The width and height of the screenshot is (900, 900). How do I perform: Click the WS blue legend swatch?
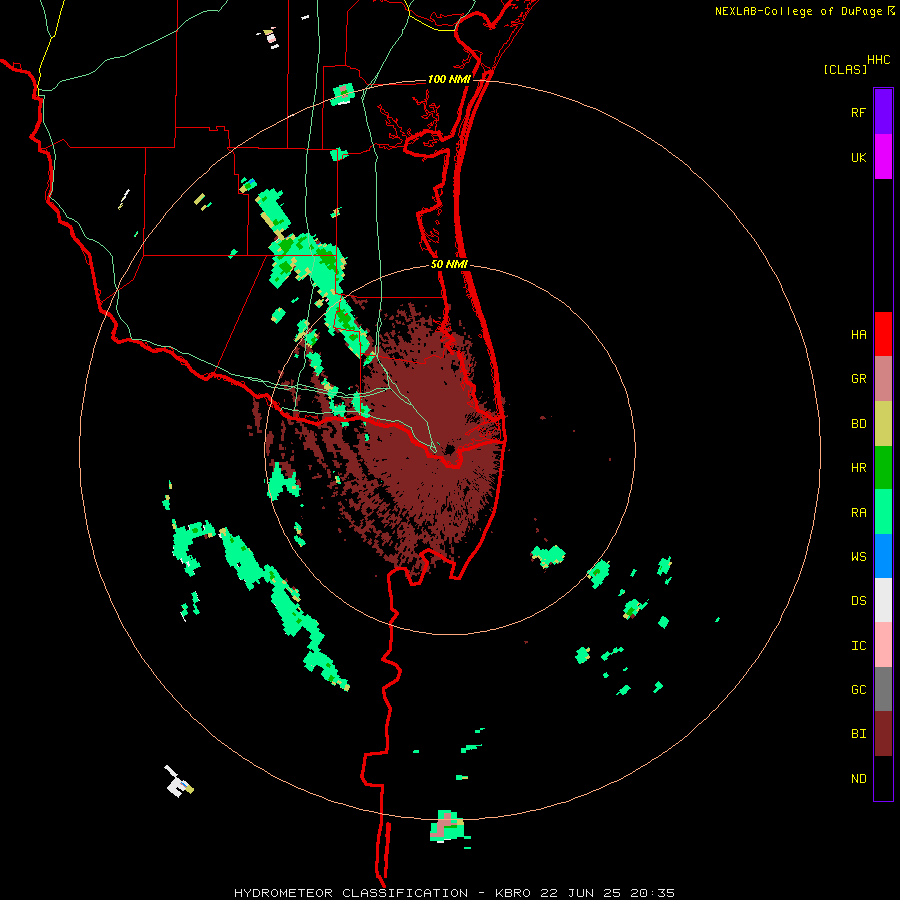pyautogui.click(x=883, y=556)
